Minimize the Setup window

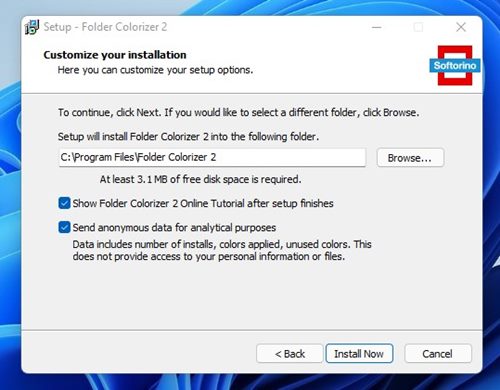377,27
